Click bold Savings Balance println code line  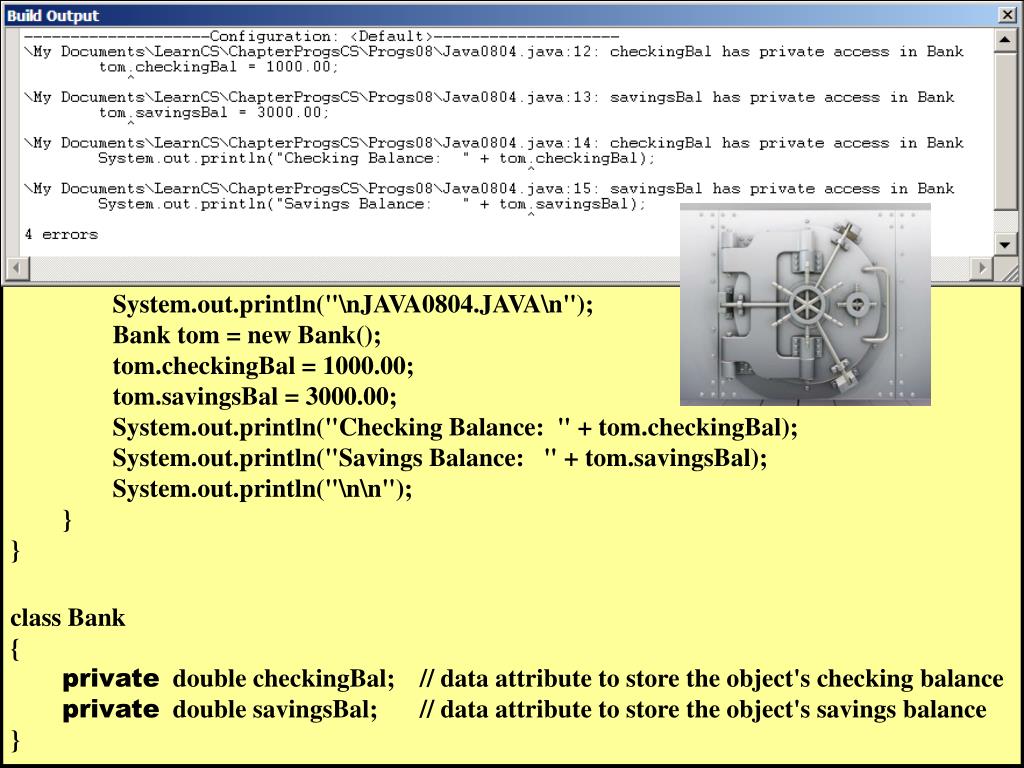(440, 458)
